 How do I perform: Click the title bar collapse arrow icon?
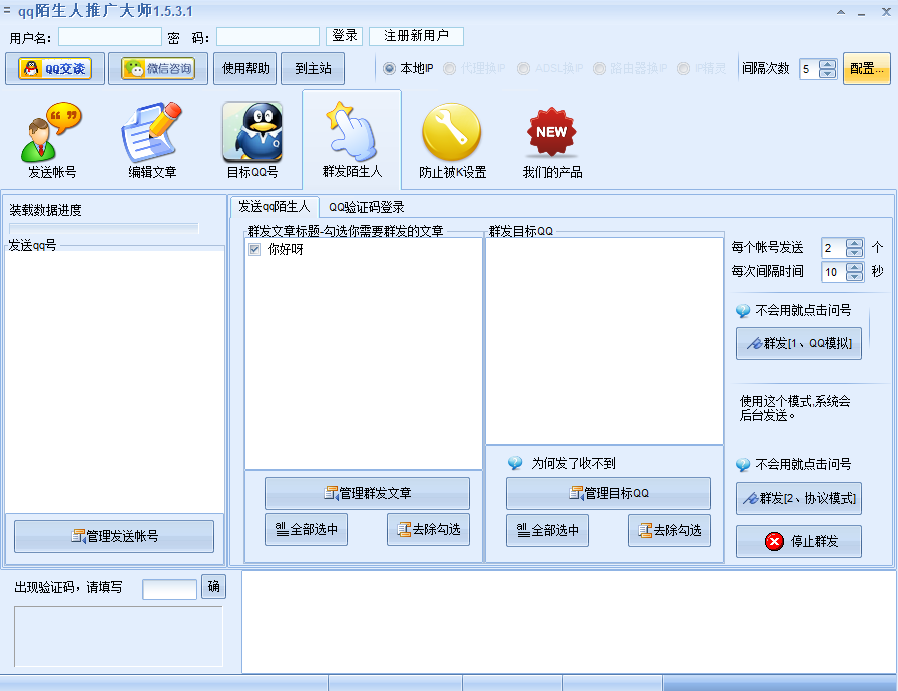[841, 12]
